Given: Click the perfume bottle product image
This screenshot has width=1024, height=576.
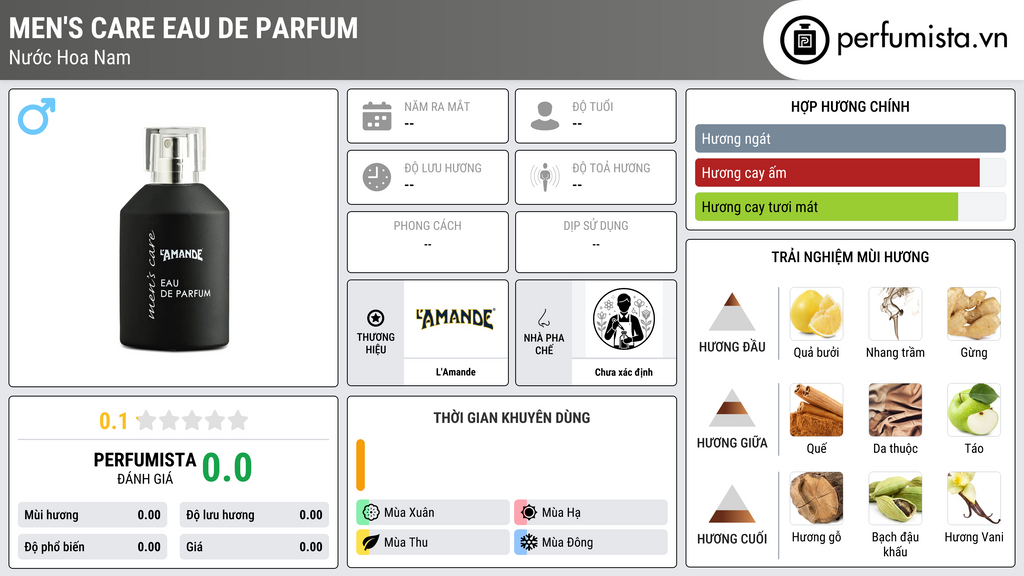Looking at the screenshot, I should click(x=174, y=238).
